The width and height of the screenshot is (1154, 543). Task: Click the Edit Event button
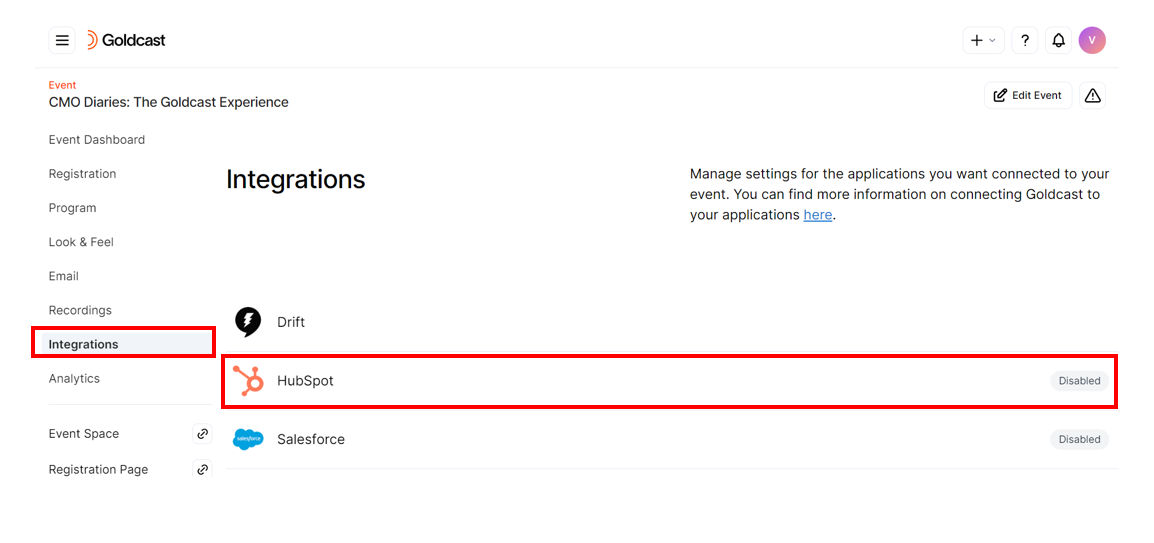point(1027,95)
